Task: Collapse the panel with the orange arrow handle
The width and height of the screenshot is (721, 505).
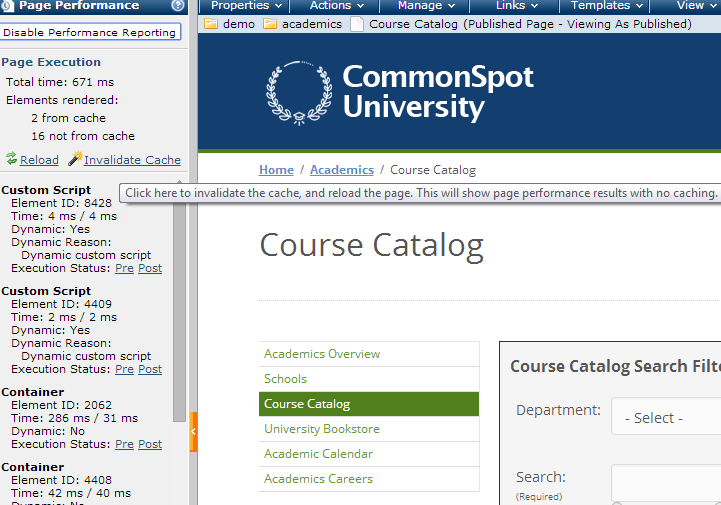Action: 194,431
